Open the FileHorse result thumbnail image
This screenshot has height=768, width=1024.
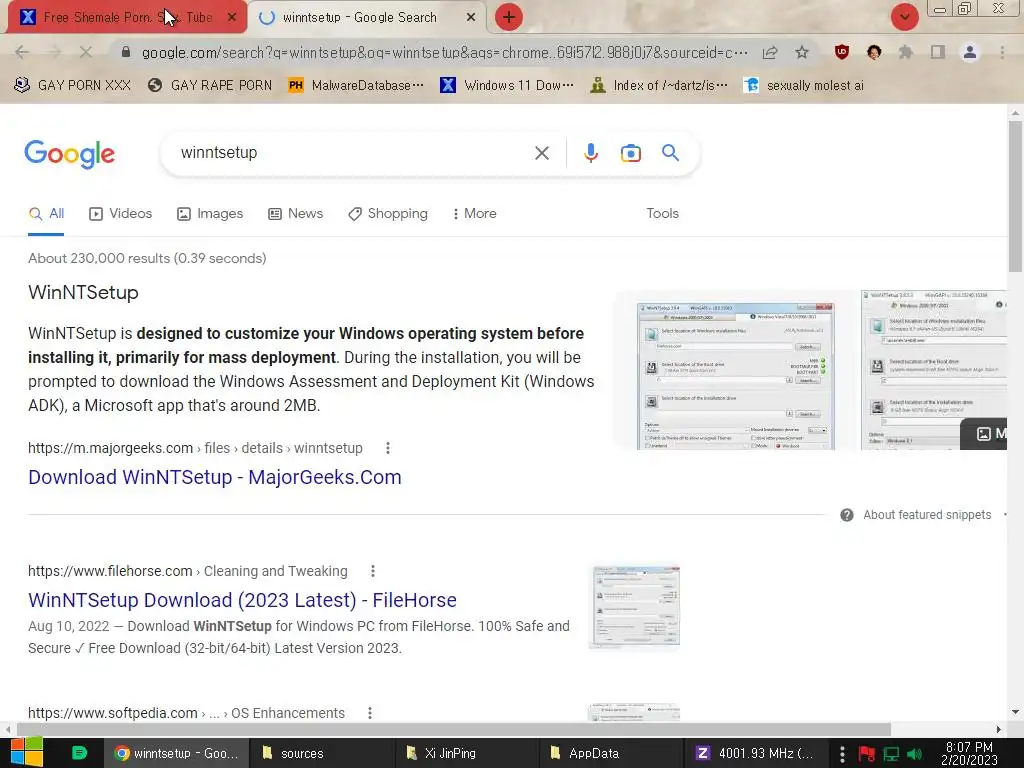[x=634, y=607]
